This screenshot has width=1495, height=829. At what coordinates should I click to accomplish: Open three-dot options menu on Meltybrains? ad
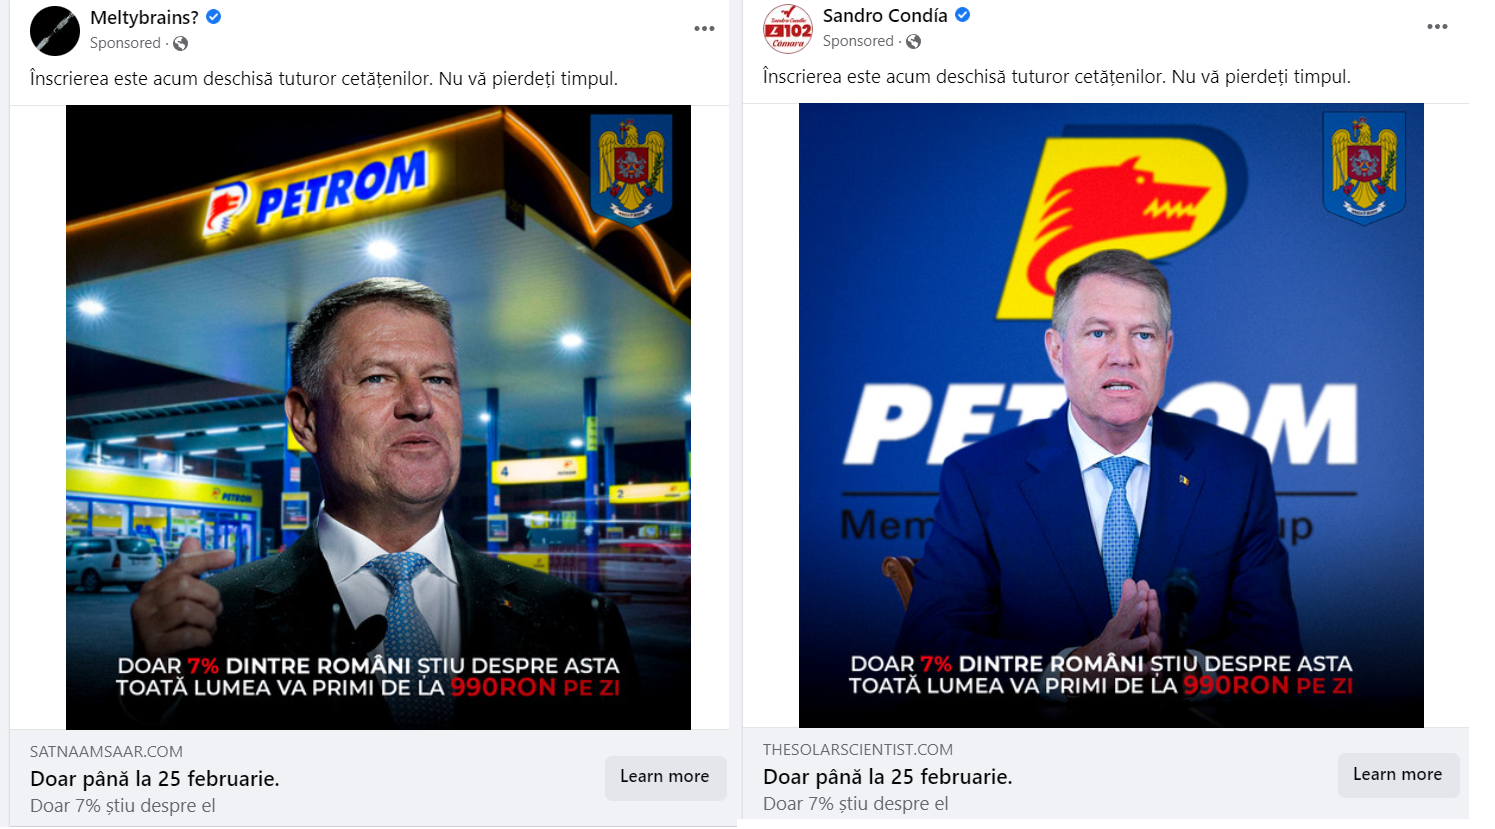pos(704,29)
